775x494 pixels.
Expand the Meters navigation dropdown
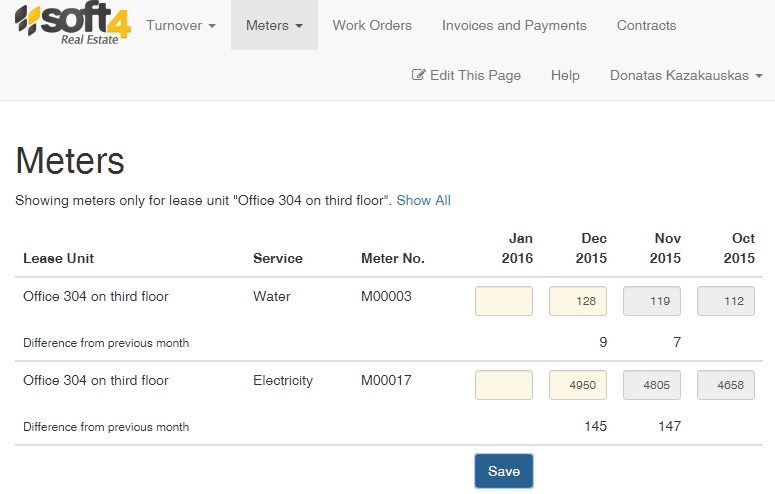pyautogui.click(x=274, y=25)
